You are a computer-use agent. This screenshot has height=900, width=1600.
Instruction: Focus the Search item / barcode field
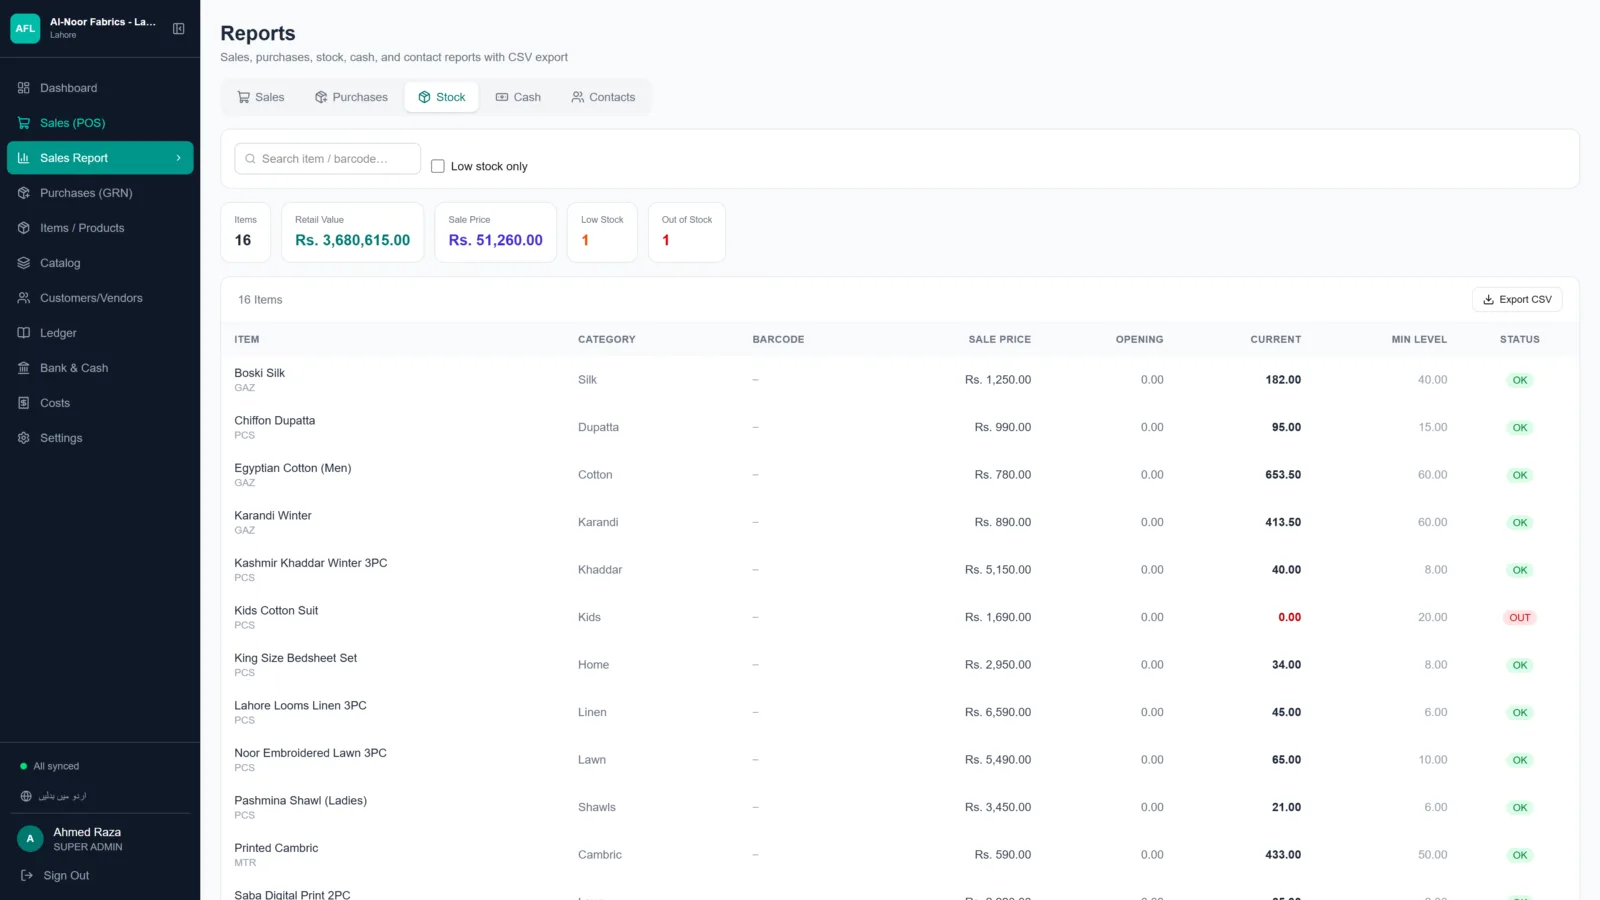[x=327, y=159]
